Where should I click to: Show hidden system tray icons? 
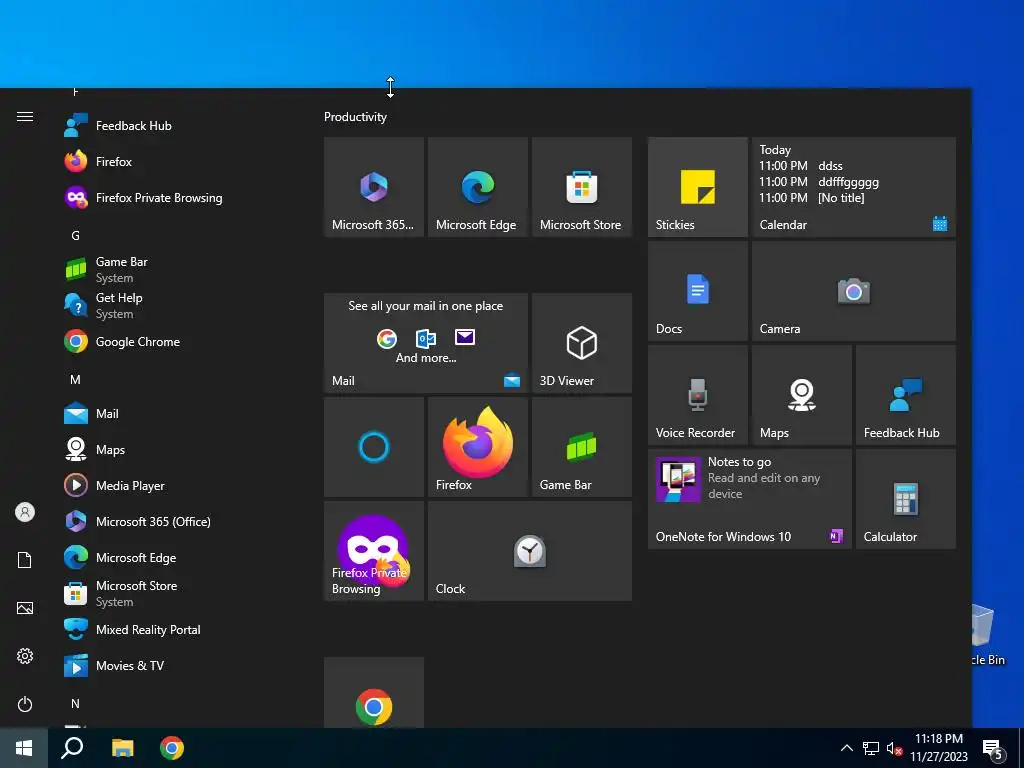[x=846, y=748]
